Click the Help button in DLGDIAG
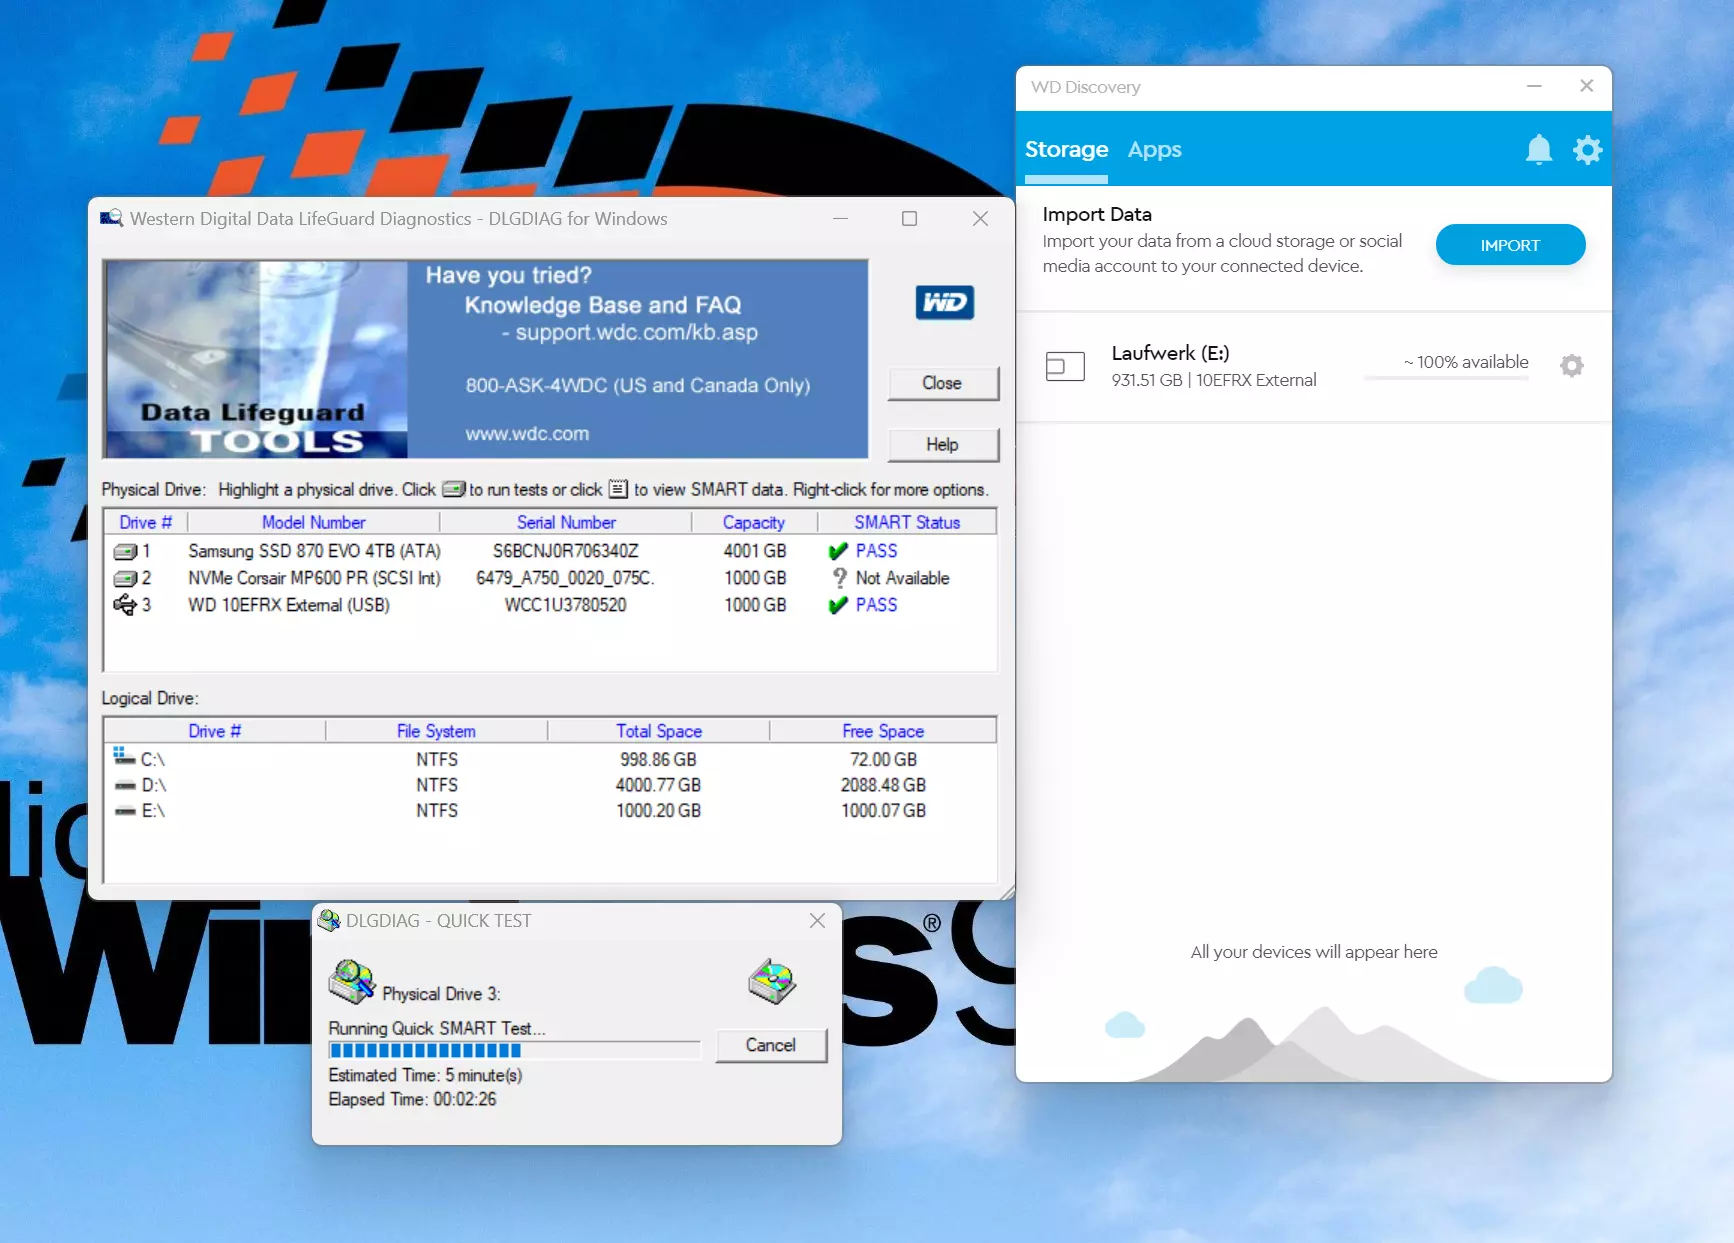This screenshot has height=1243, width=1734. coord(942,445)
